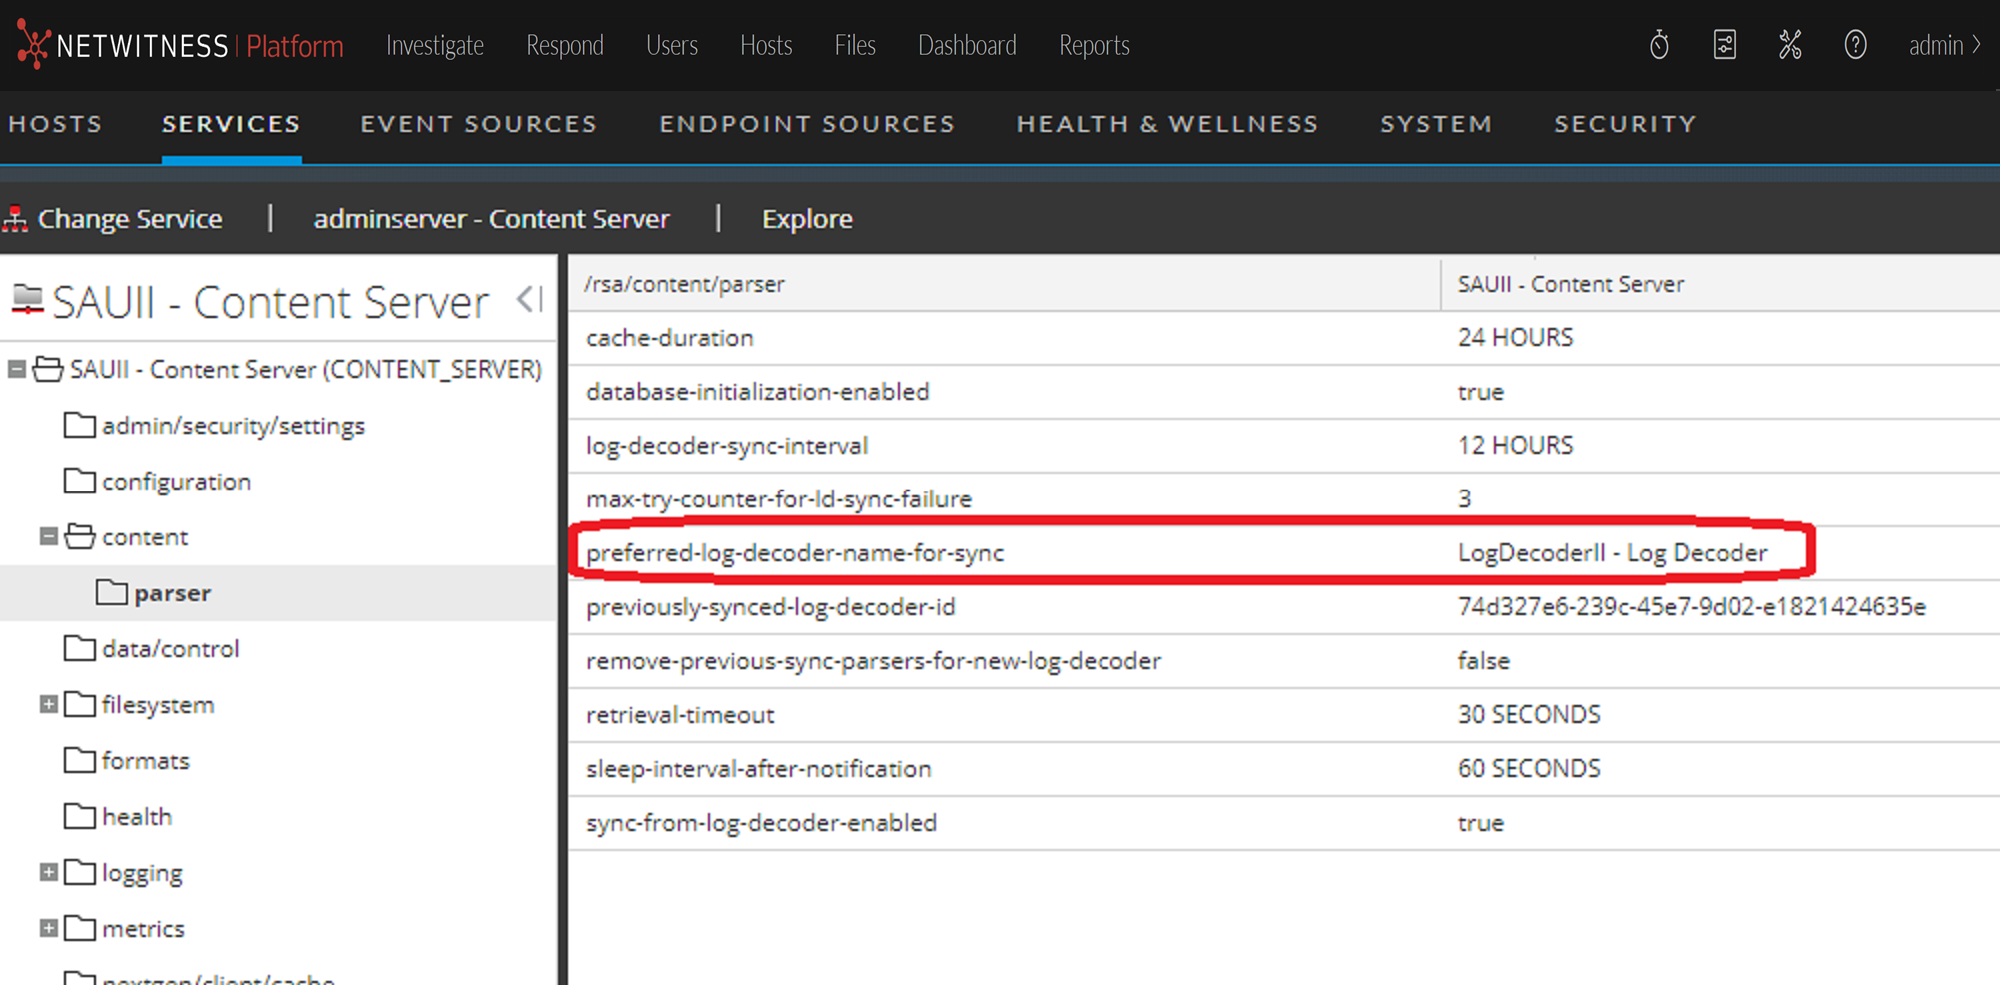Expand the metrics folder node

[48, 928]
